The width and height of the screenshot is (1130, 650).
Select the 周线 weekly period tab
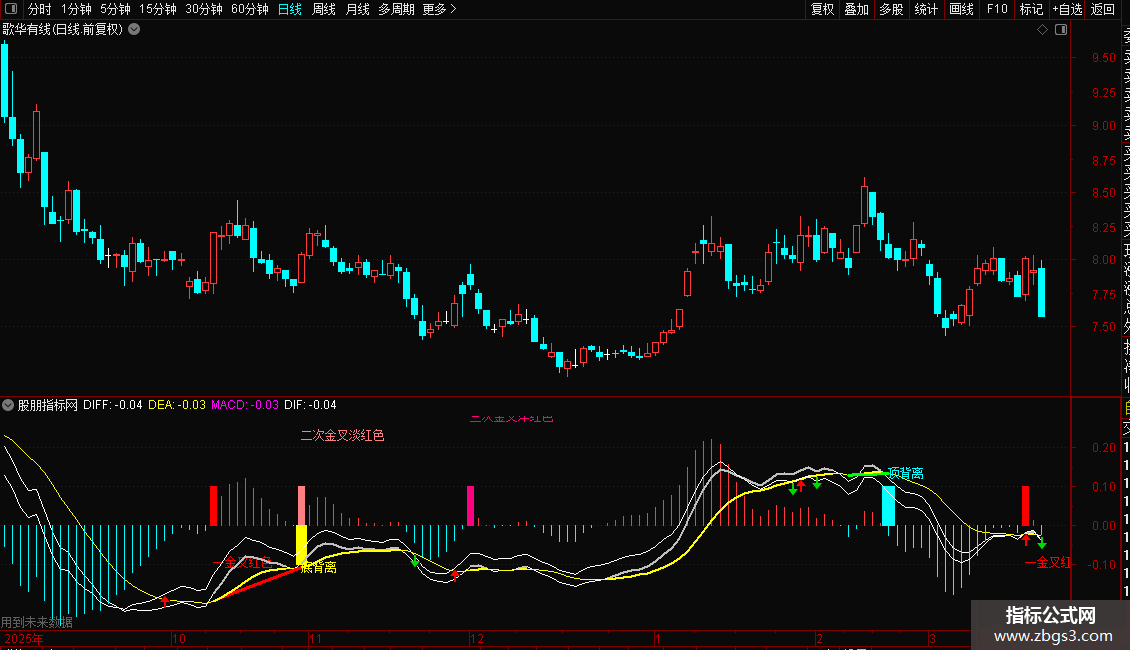point(324,9)
